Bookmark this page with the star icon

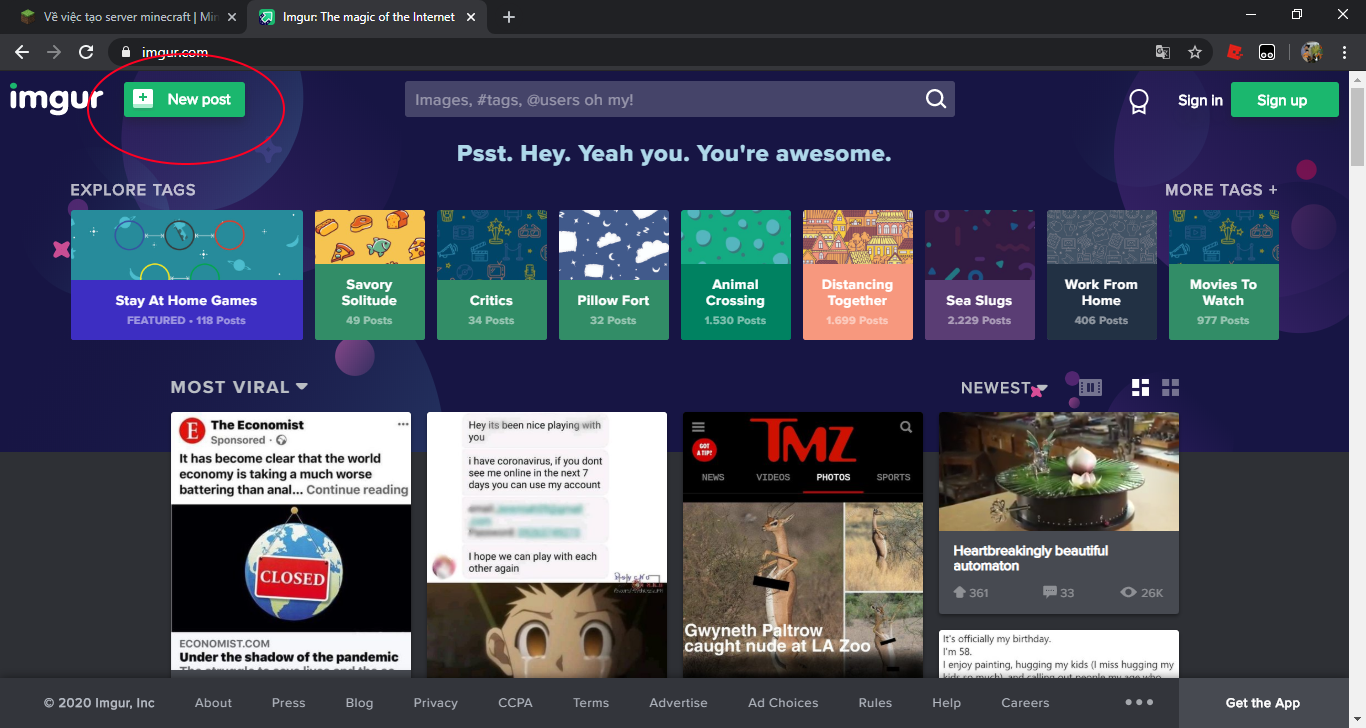pyautogui.click(x=1194, y=52)
